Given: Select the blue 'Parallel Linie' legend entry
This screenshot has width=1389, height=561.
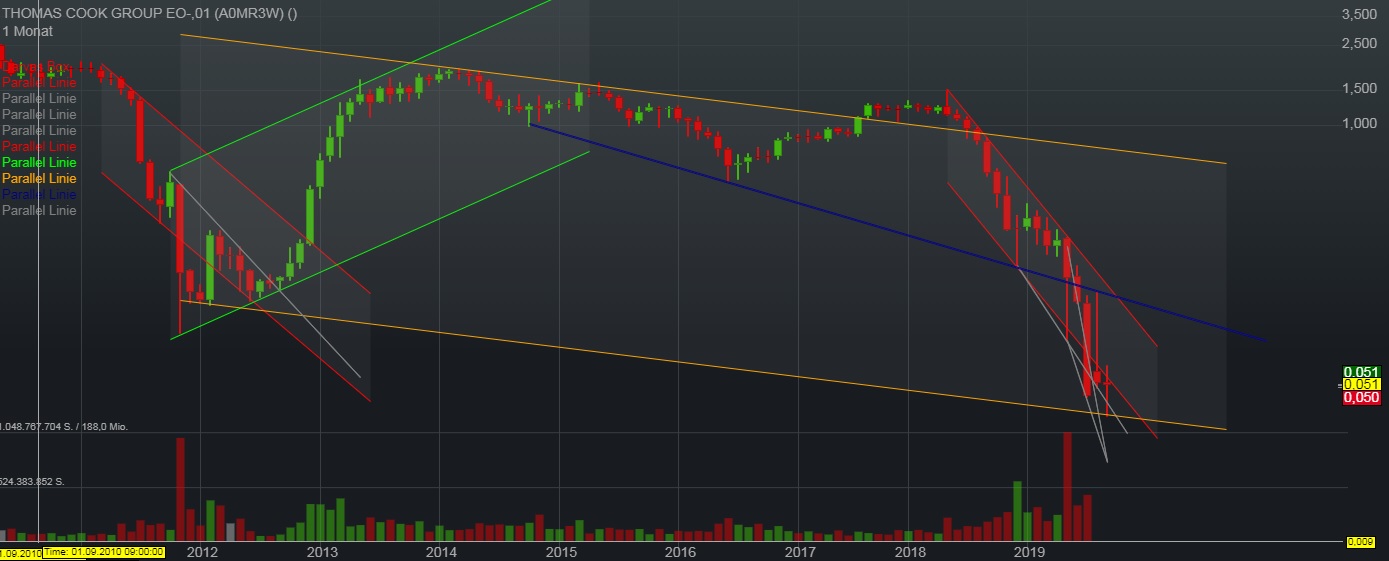Looking at the screenshot, I should point(39,194).
